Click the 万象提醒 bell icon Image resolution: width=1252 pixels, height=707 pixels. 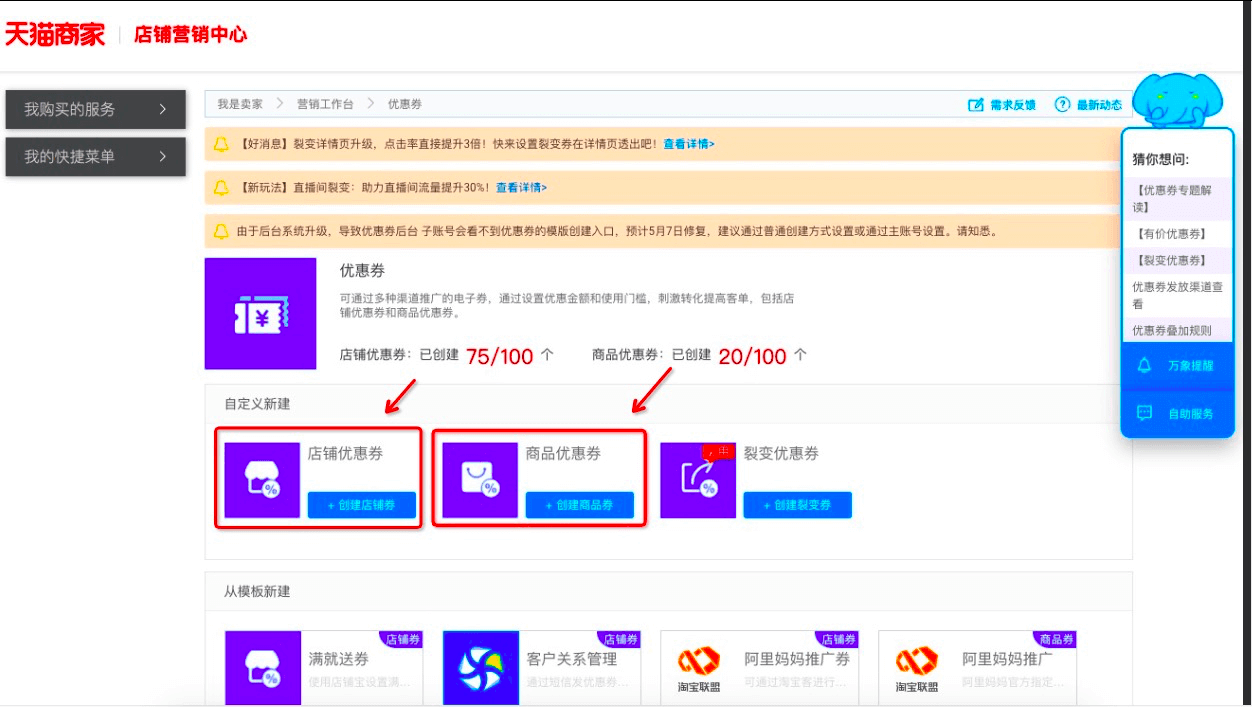tap(1145, 366)
